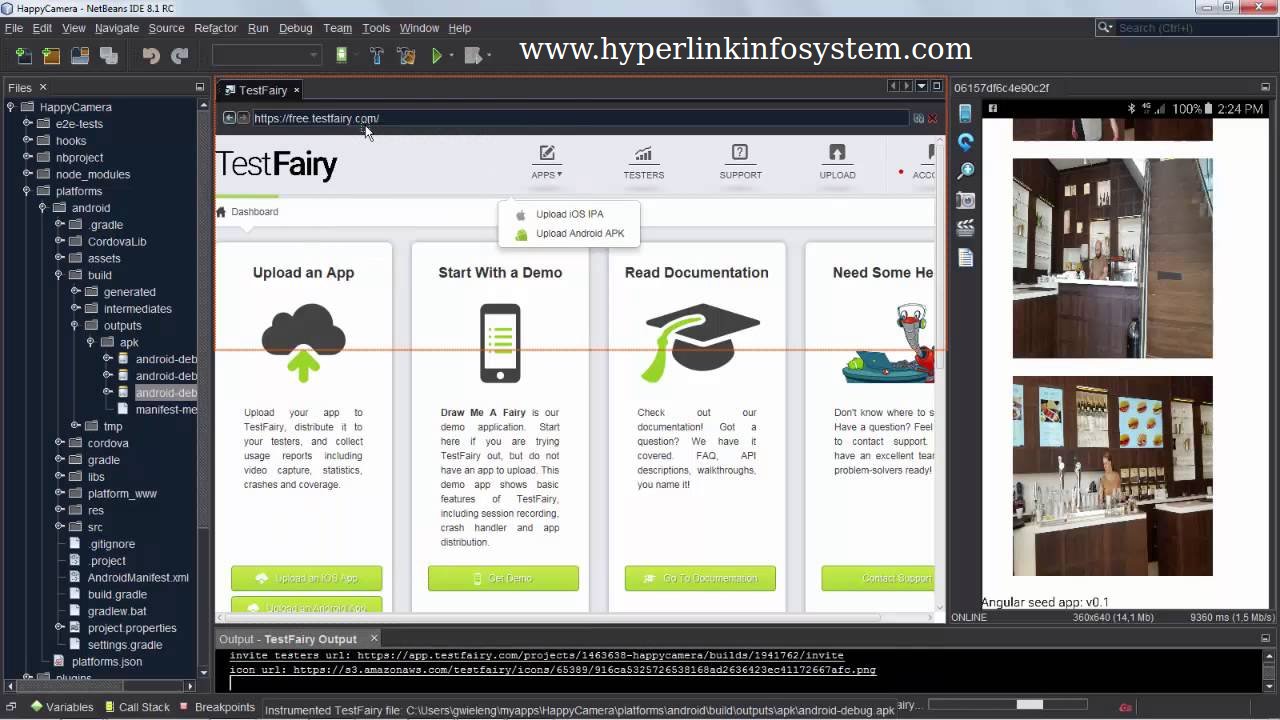Click the TESTERS chart icon

click(643, 153)
